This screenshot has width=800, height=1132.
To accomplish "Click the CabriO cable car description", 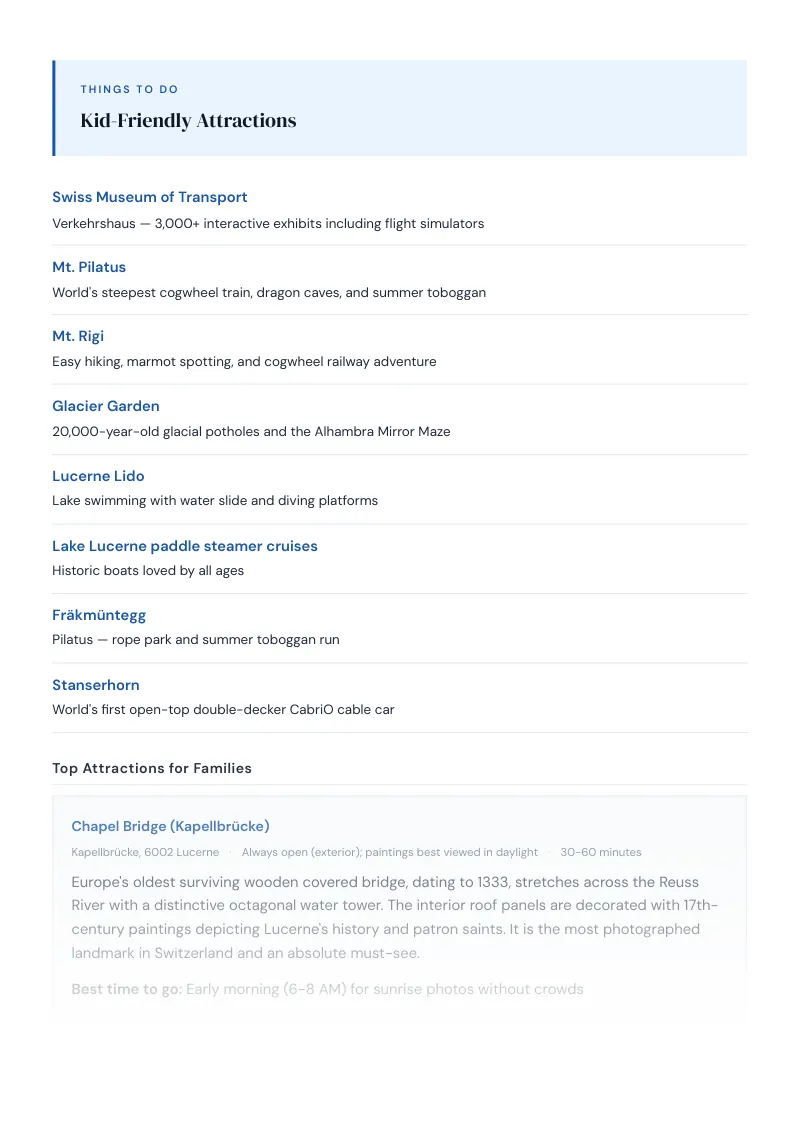I will click(x=223, y=710).
